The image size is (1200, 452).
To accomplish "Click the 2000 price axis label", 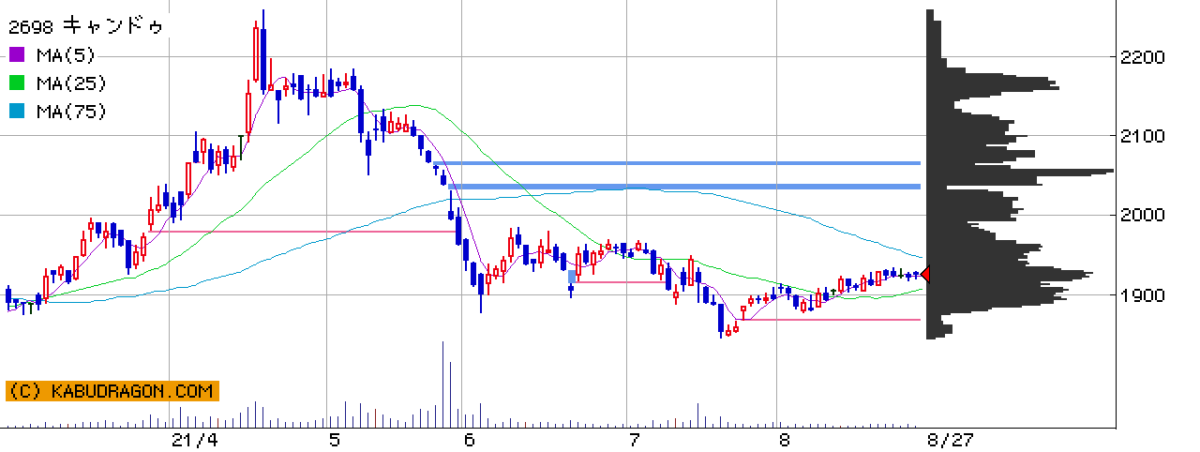I will point(1142,214).
